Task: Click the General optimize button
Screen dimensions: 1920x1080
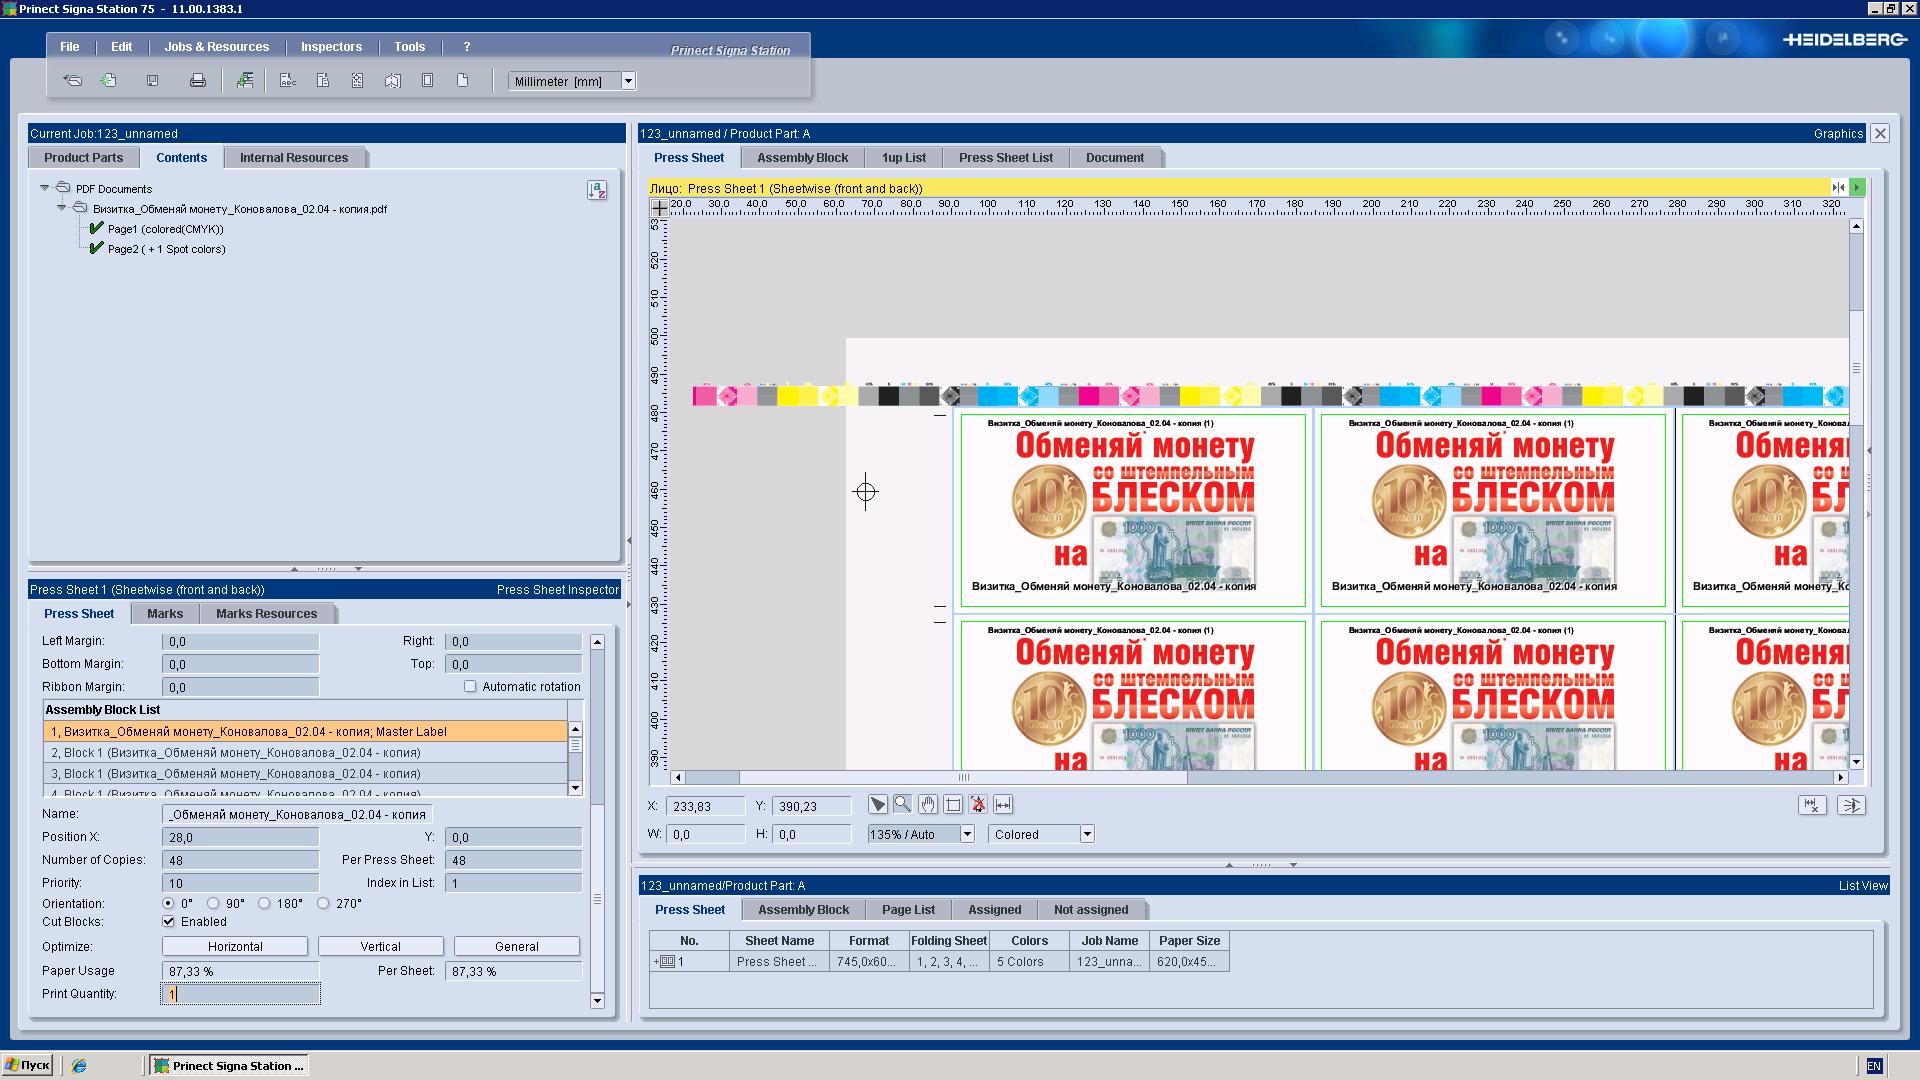Action: point(516,946)
